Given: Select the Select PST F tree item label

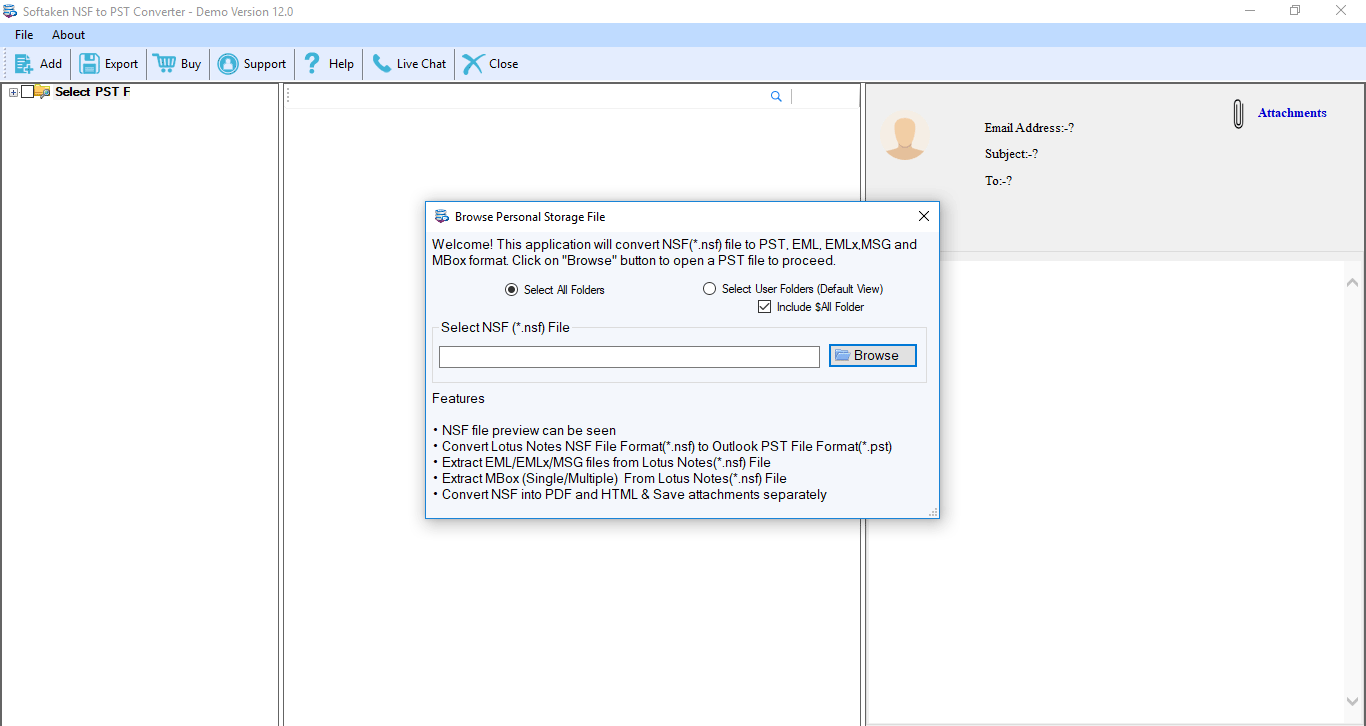Looking at the screenshot, I should pyautogui.click(x=92, y=92).
